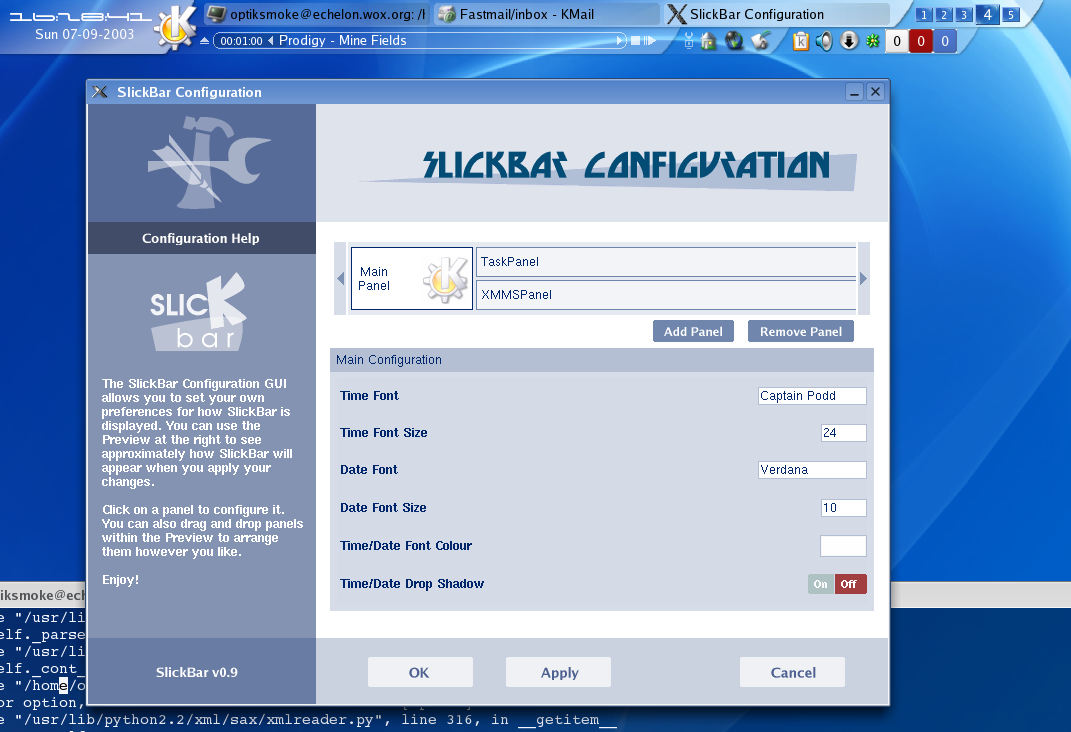Image resolution: width=1071 pixels, height=732 pixels.
Task: Click the Configuration Help header
Action: pyautogui.click(x=201, y=238)
